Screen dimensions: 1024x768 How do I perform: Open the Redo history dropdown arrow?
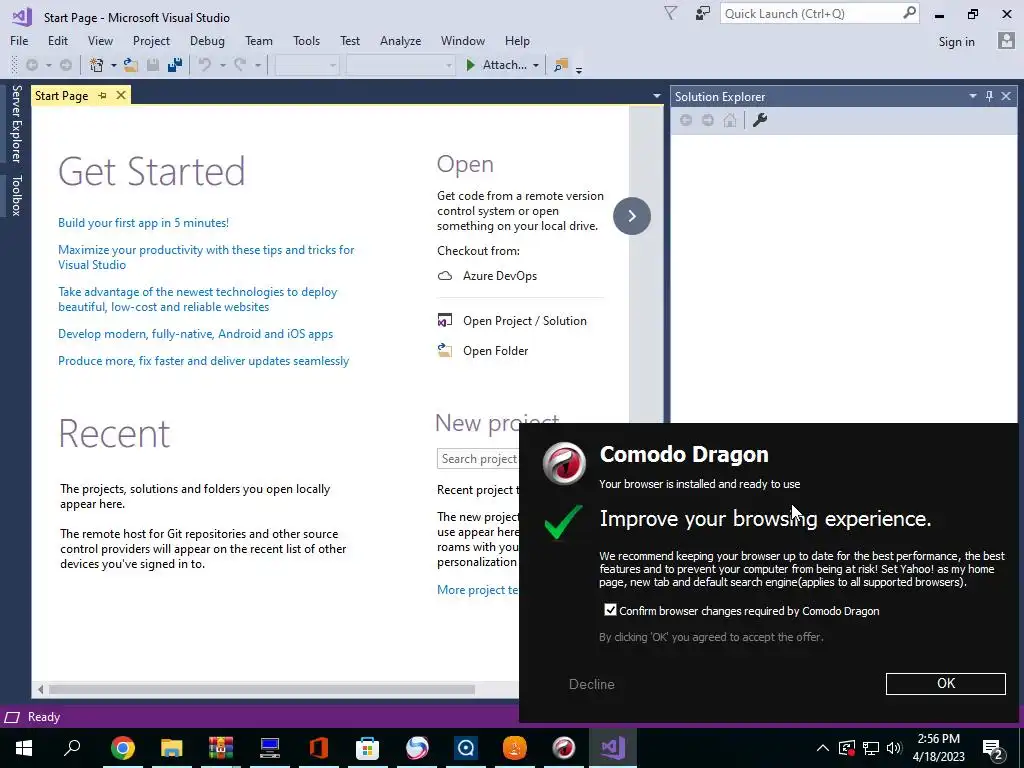(x=258, y=65)
